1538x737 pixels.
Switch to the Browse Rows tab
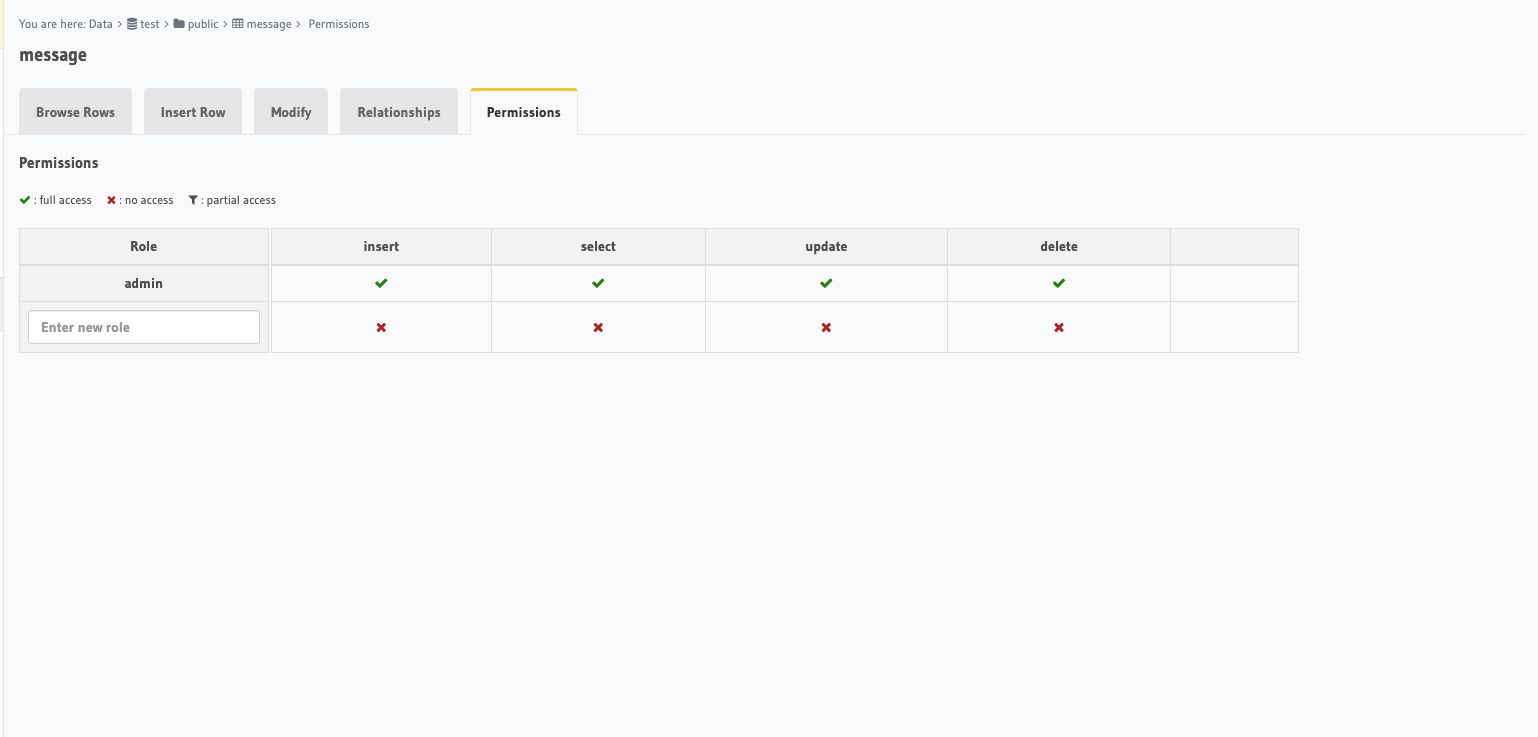(75, 112)
